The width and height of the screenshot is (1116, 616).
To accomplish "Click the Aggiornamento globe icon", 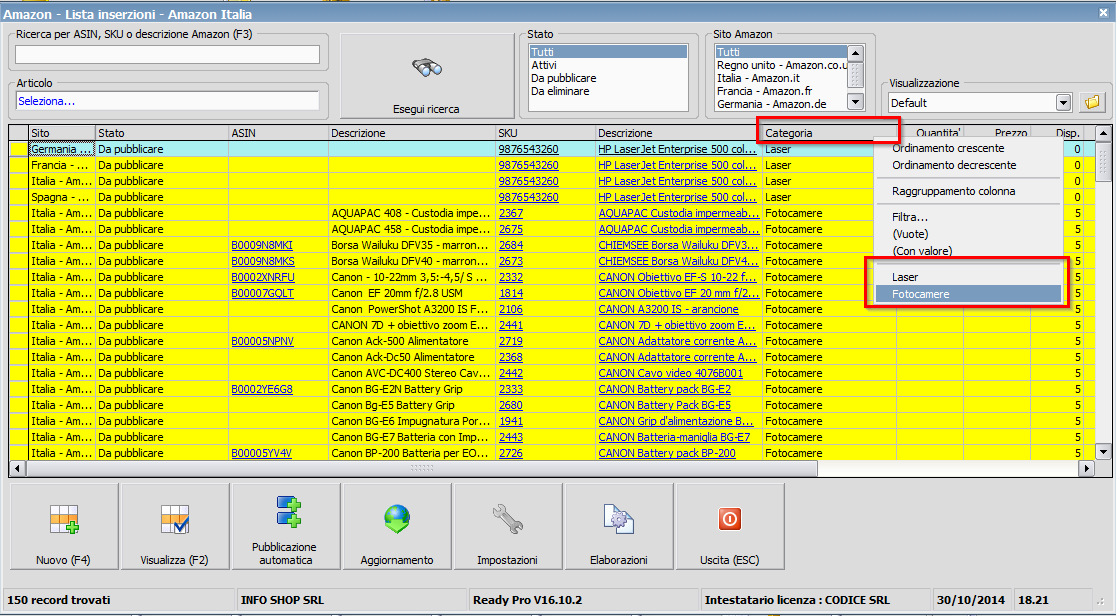I will [x=397, y=520].
